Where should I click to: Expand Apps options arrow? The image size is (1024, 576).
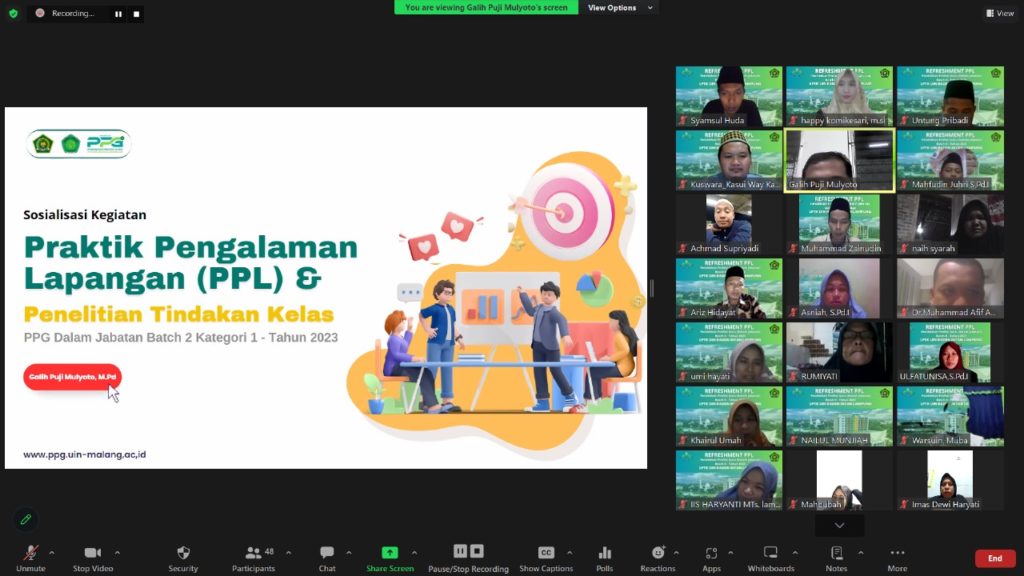730,553
